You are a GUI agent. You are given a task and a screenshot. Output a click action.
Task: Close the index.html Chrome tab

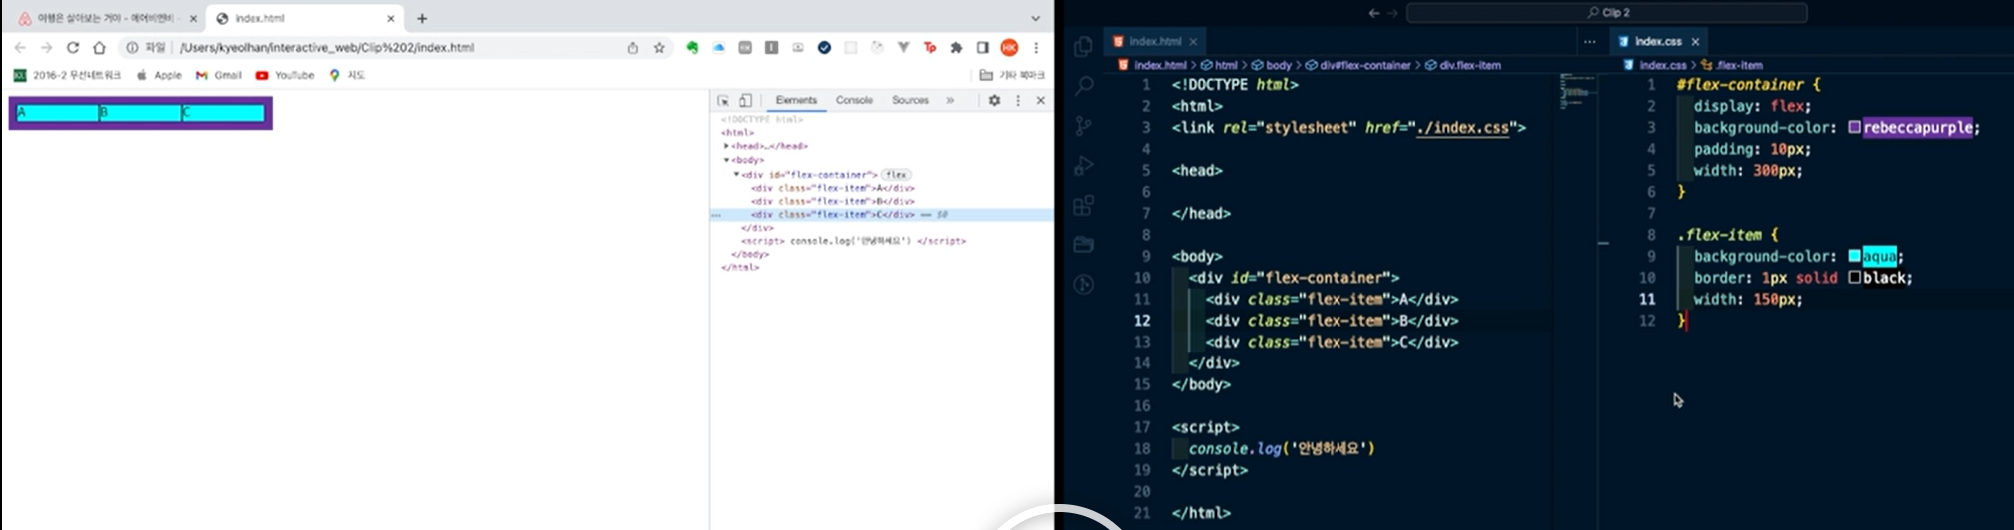tap(391, 18)
